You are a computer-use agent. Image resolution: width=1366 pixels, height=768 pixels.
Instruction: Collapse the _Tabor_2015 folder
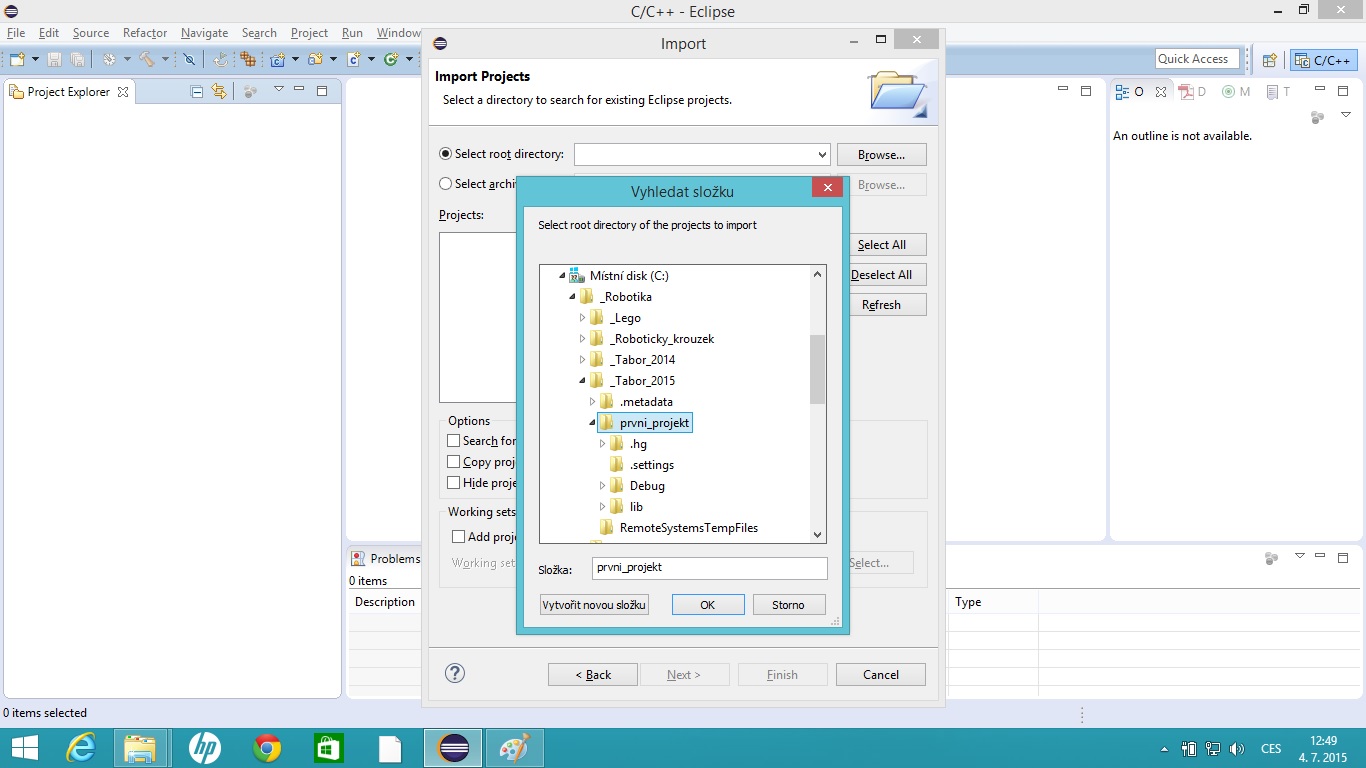coord(583,381)
